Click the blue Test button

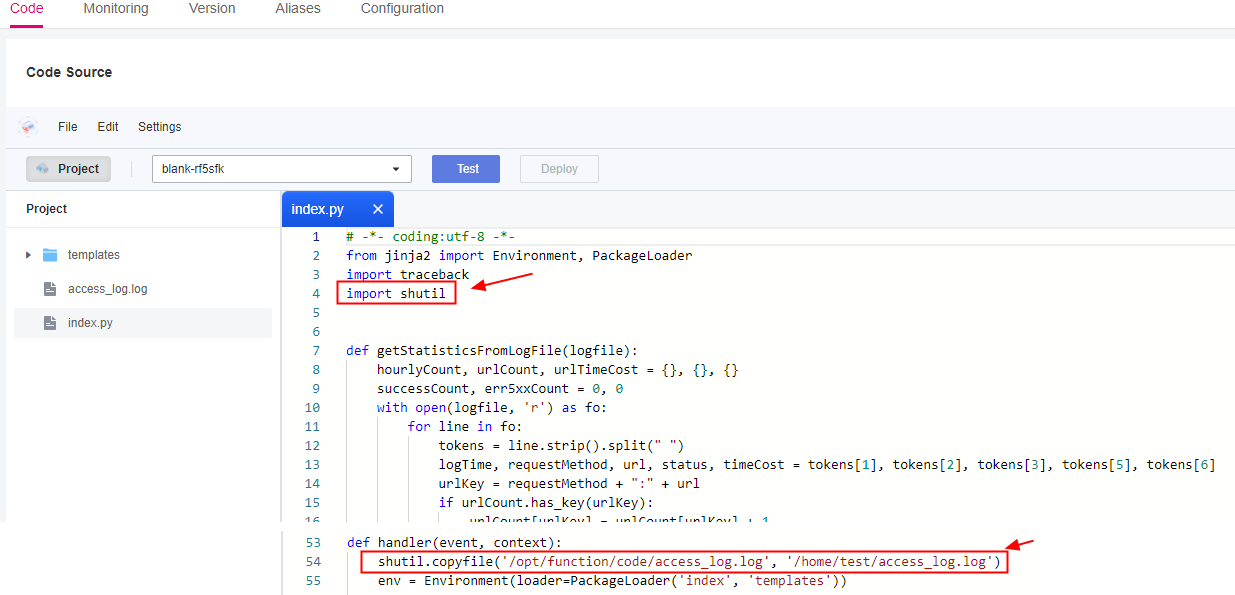466,169
